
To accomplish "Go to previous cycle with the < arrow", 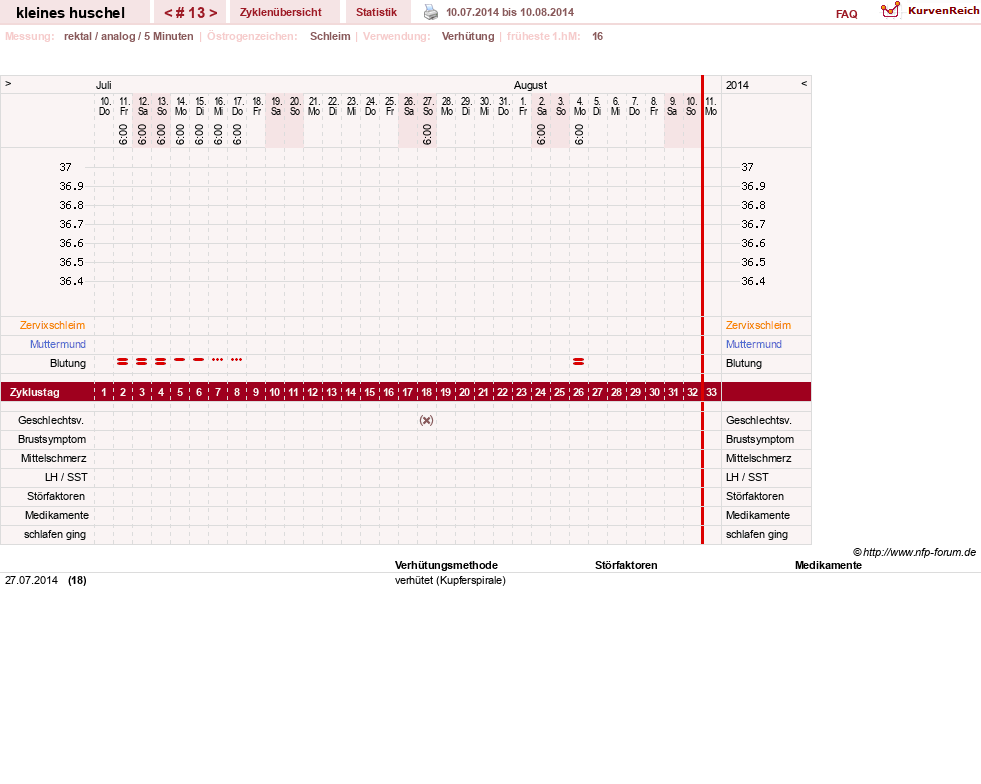I will pyautogui.click(x=168, y=13).
